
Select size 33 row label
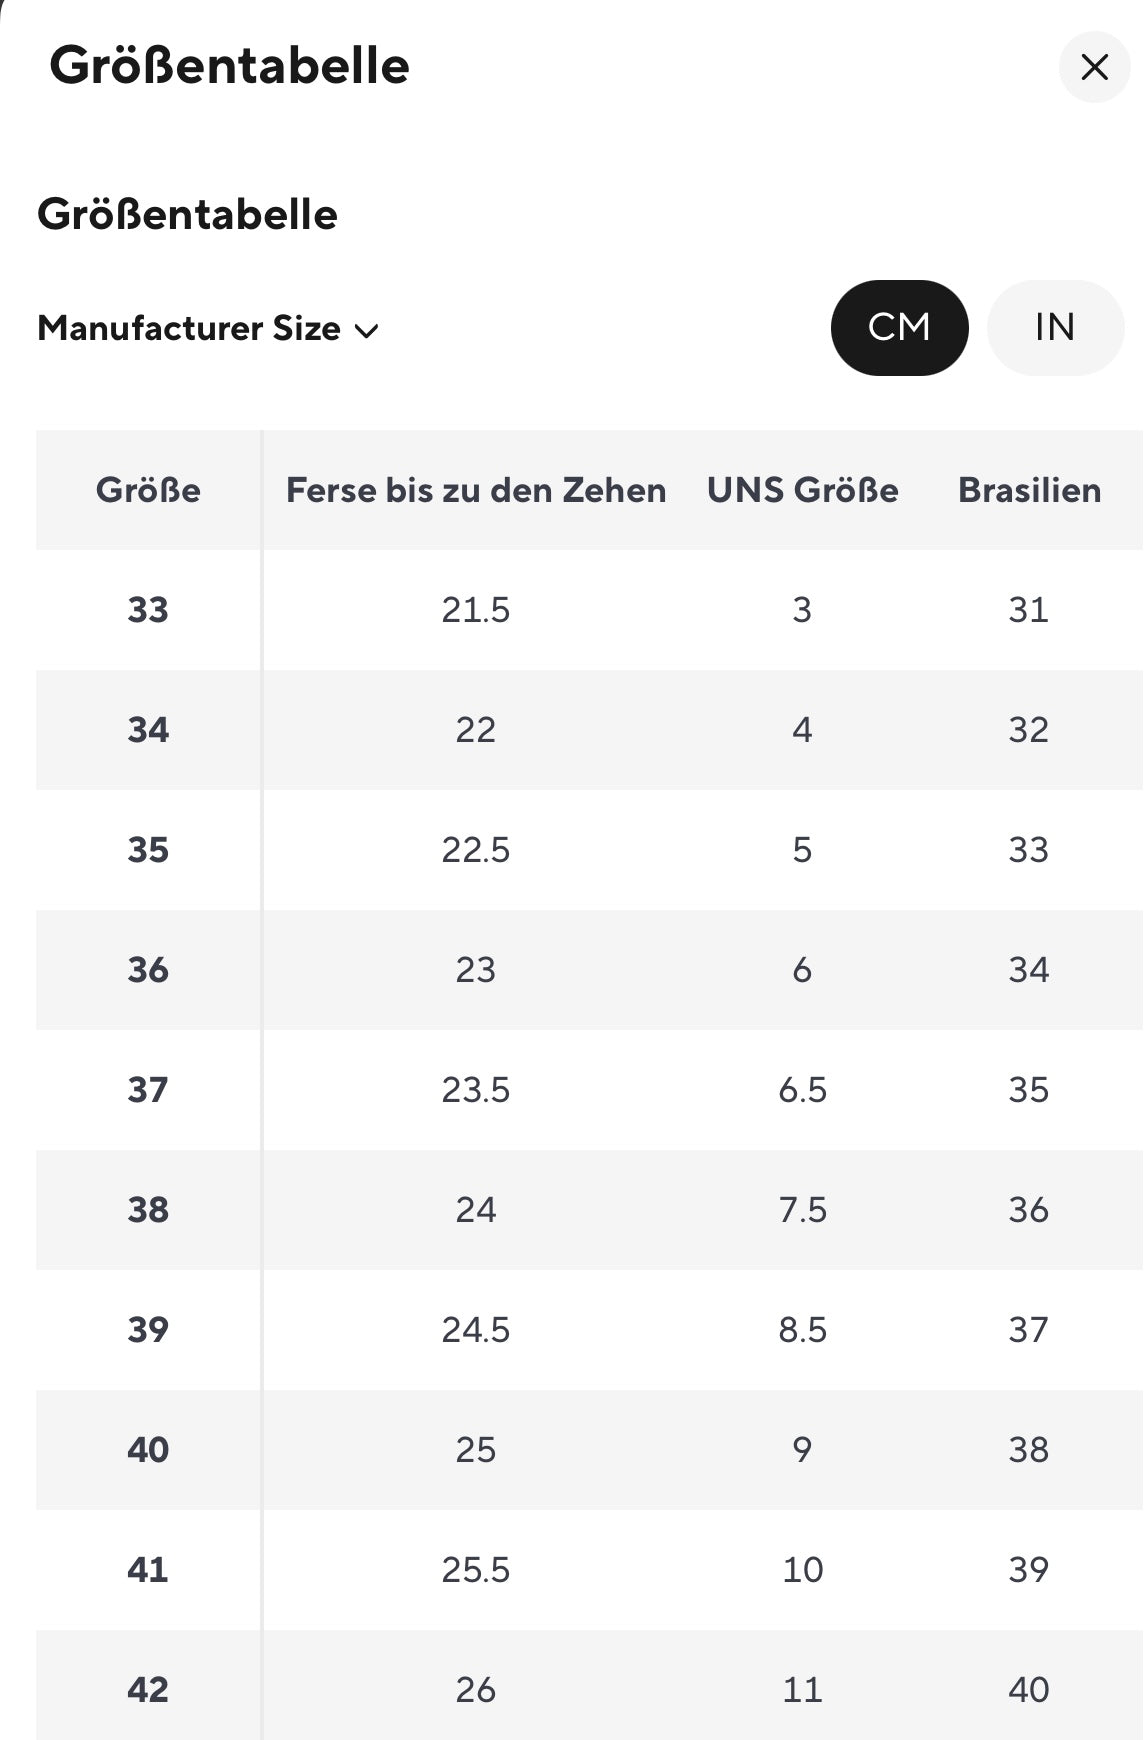click(148, 610)
